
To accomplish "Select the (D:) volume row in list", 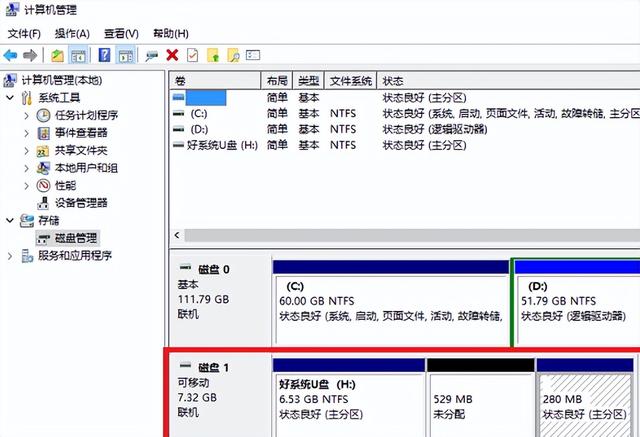I will (404, 129).
